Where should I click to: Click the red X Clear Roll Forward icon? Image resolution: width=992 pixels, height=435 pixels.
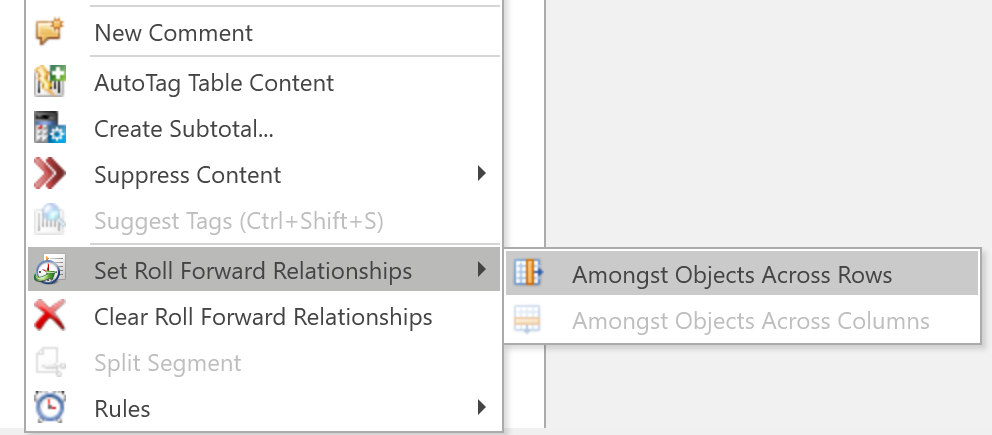[x=49, y=315]
